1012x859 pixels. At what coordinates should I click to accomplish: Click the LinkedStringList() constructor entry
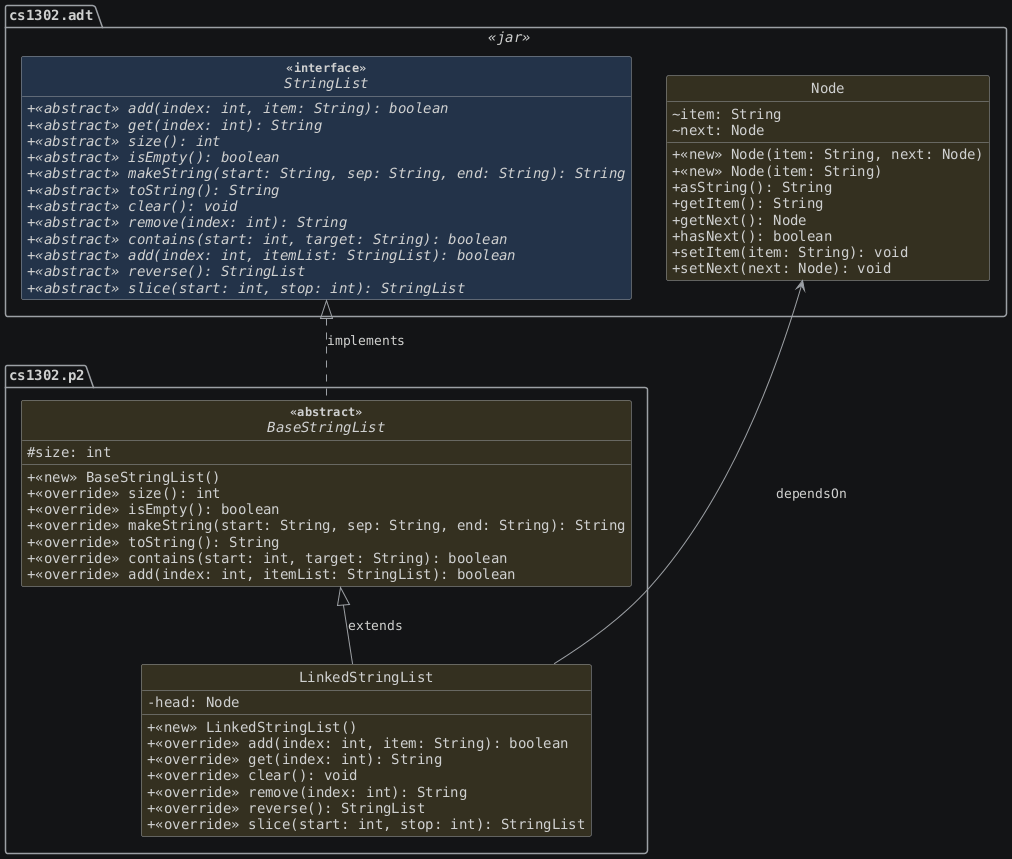point(252,728)
